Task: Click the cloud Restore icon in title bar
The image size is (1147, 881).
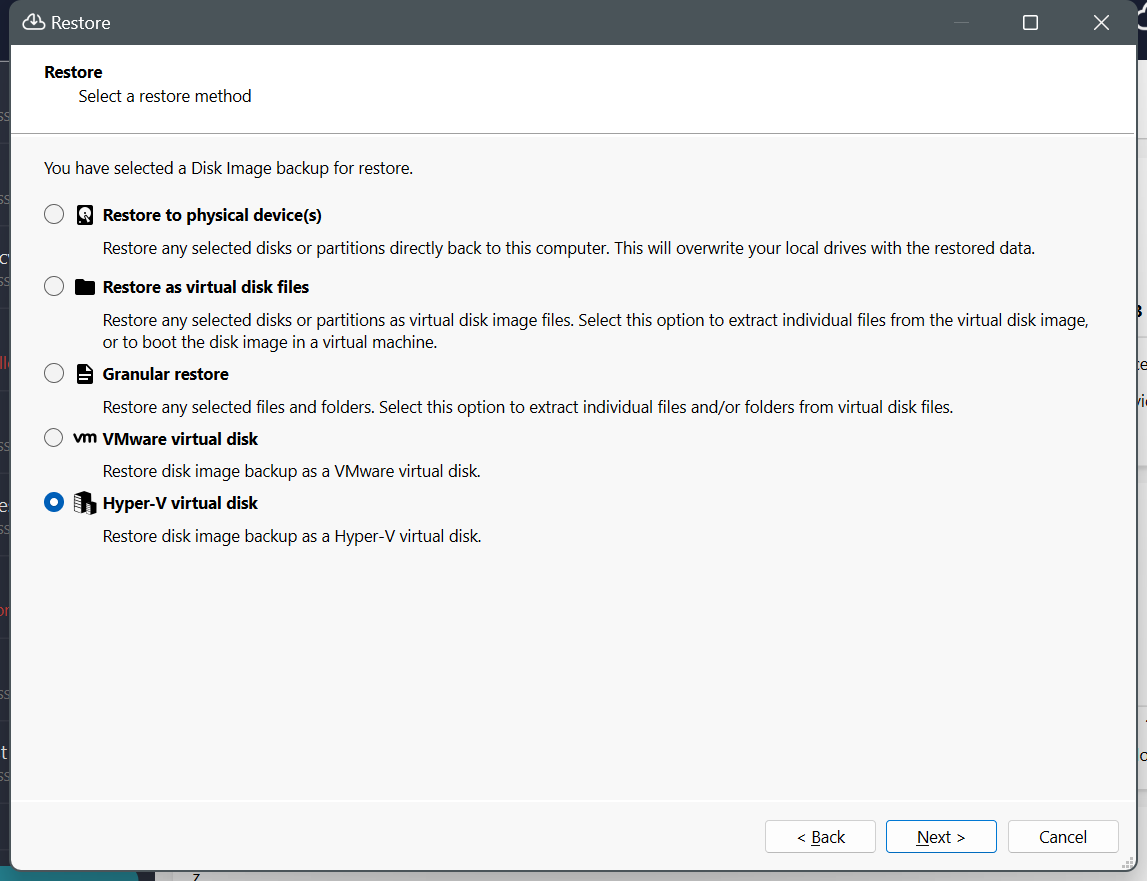Action: click(x=34, y=22)
